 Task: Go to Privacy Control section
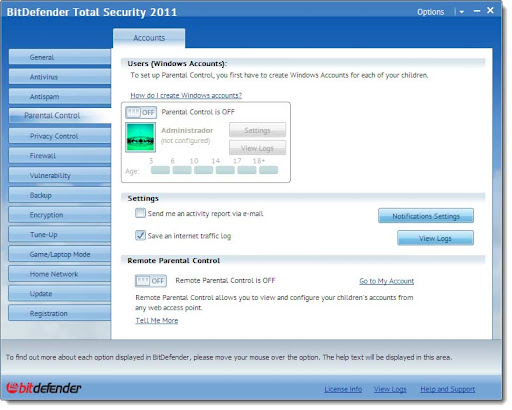(59, 136)
